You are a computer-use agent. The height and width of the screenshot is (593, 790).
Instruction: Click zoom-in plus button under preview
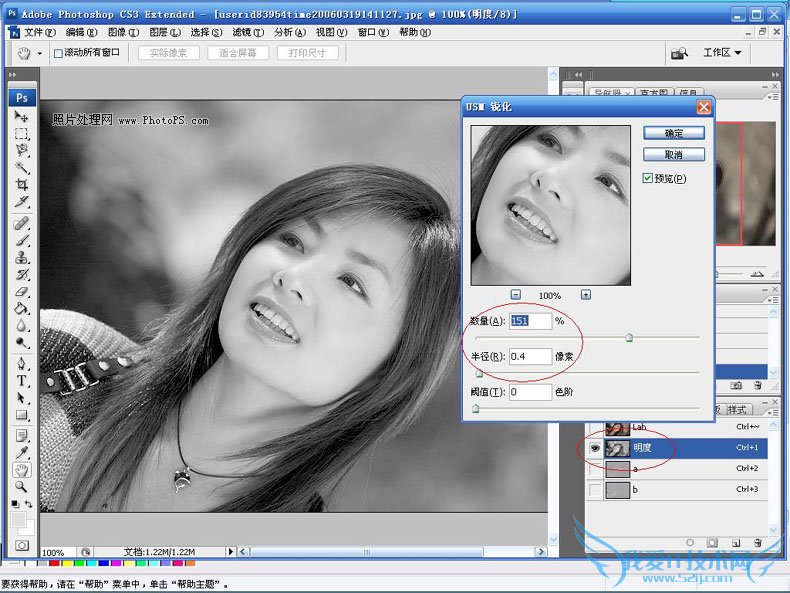586,295
